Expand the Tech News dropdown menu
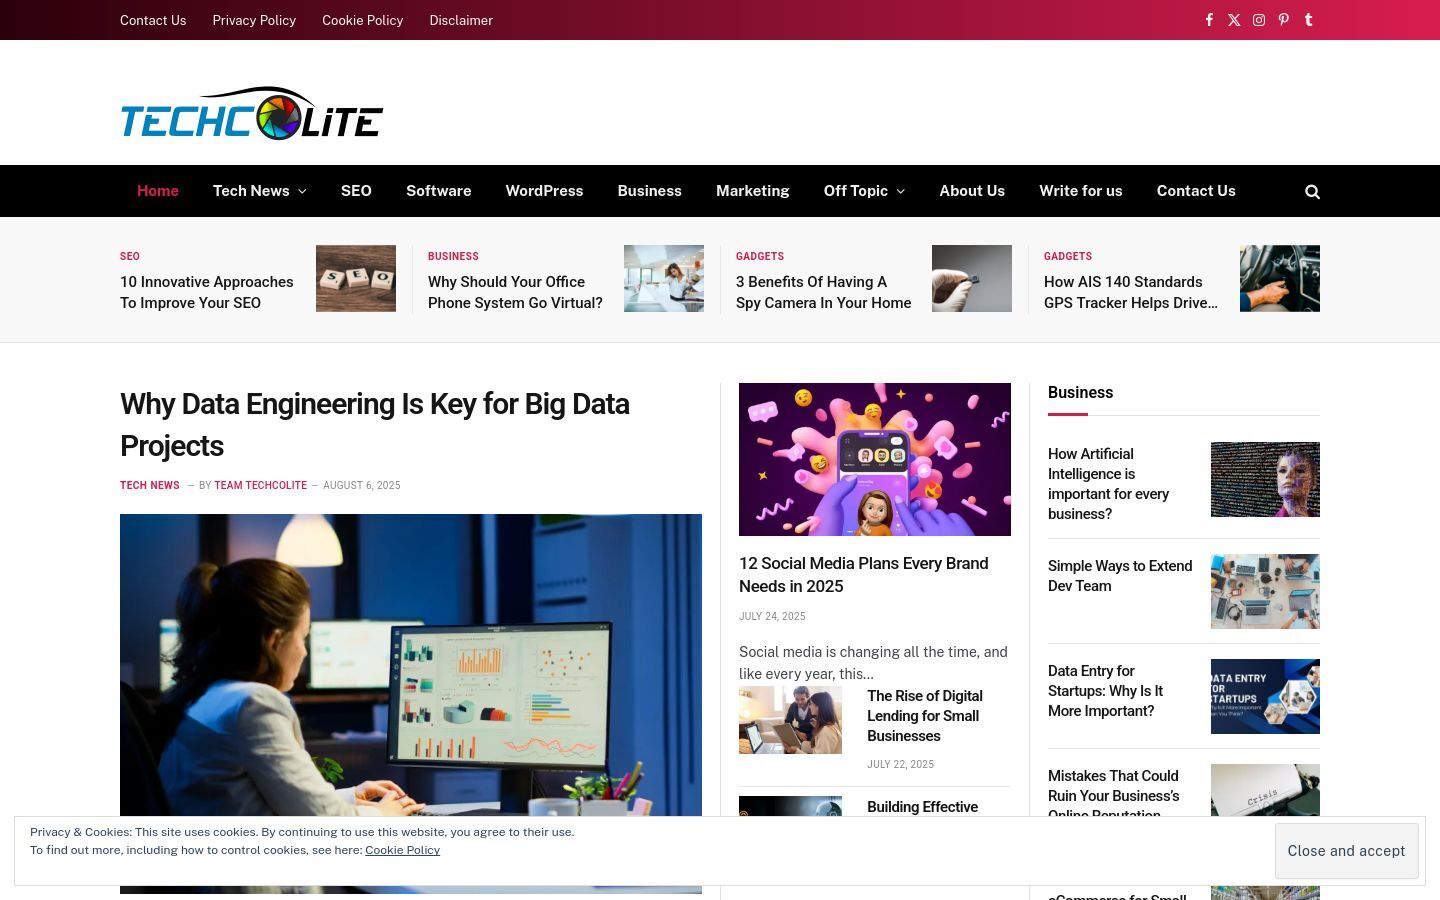 [259, 191]
